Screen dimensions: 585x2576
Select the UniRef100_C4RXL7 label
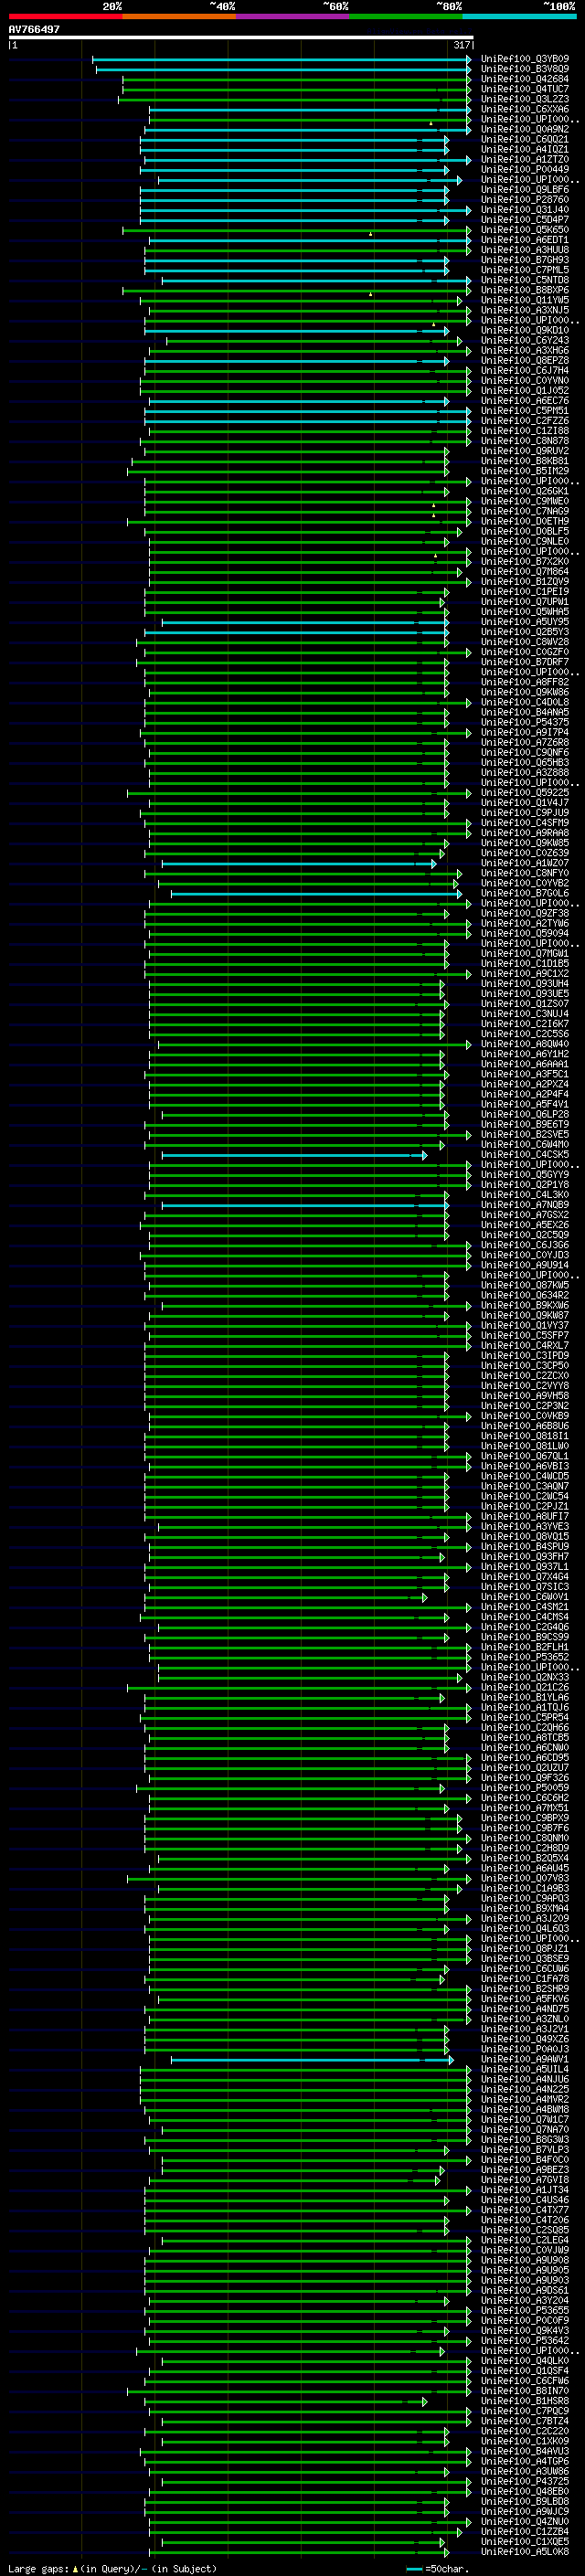point(525,1346)
